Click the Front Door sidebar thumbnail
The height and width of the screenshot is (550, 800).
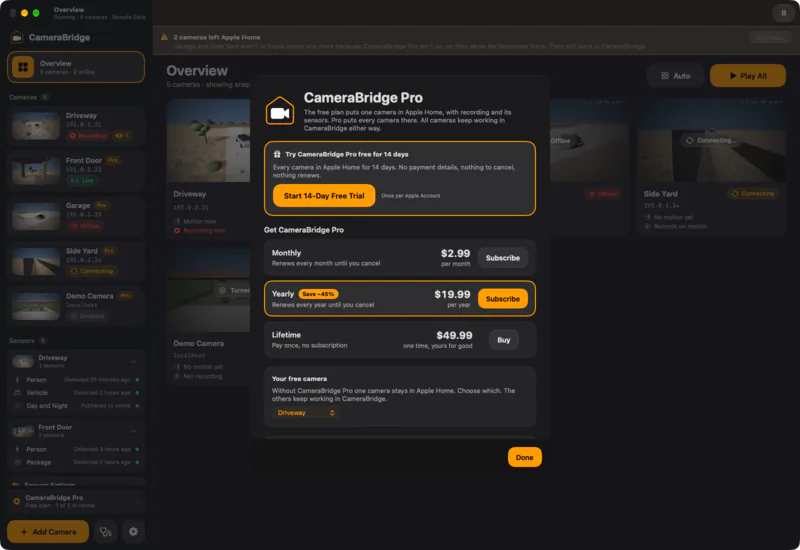36,171
